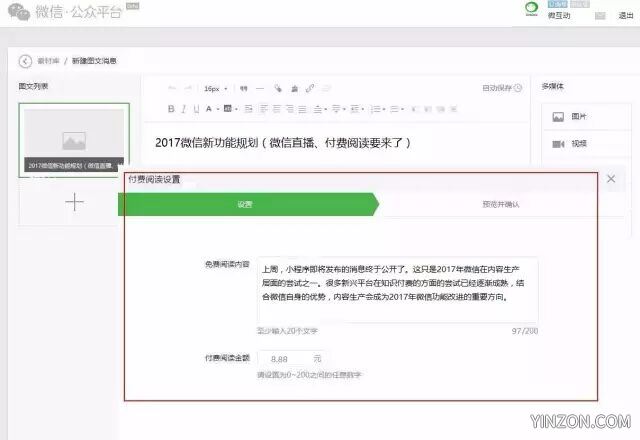Insert a blockquote with the quote icon
640x440 pixels.
pyautogui.click(x=244, y=88)
